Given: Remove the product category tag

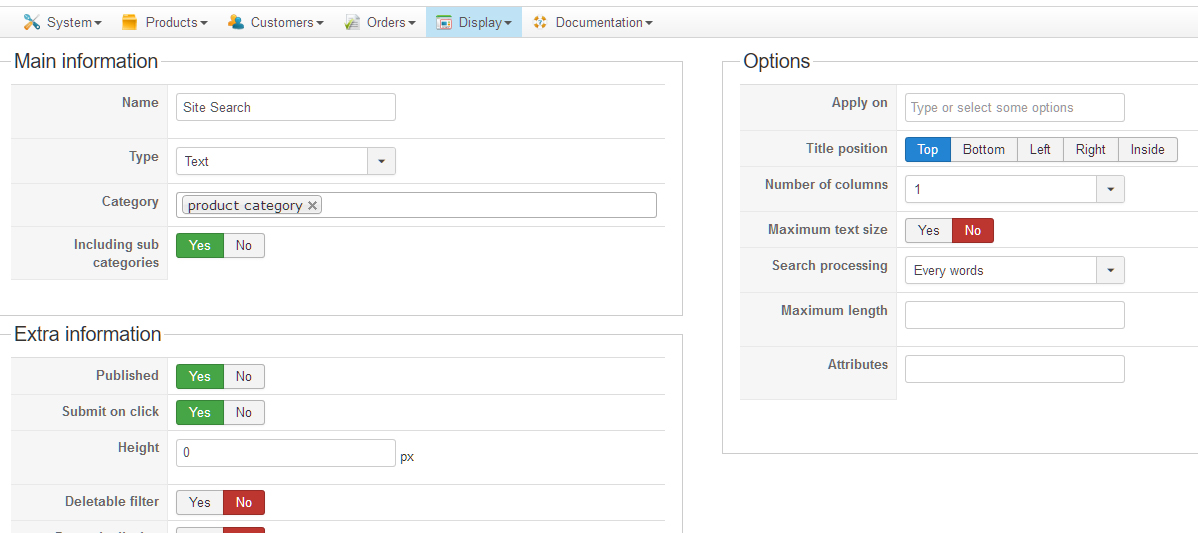Looking at the screenshot, I should coord(313,205).
